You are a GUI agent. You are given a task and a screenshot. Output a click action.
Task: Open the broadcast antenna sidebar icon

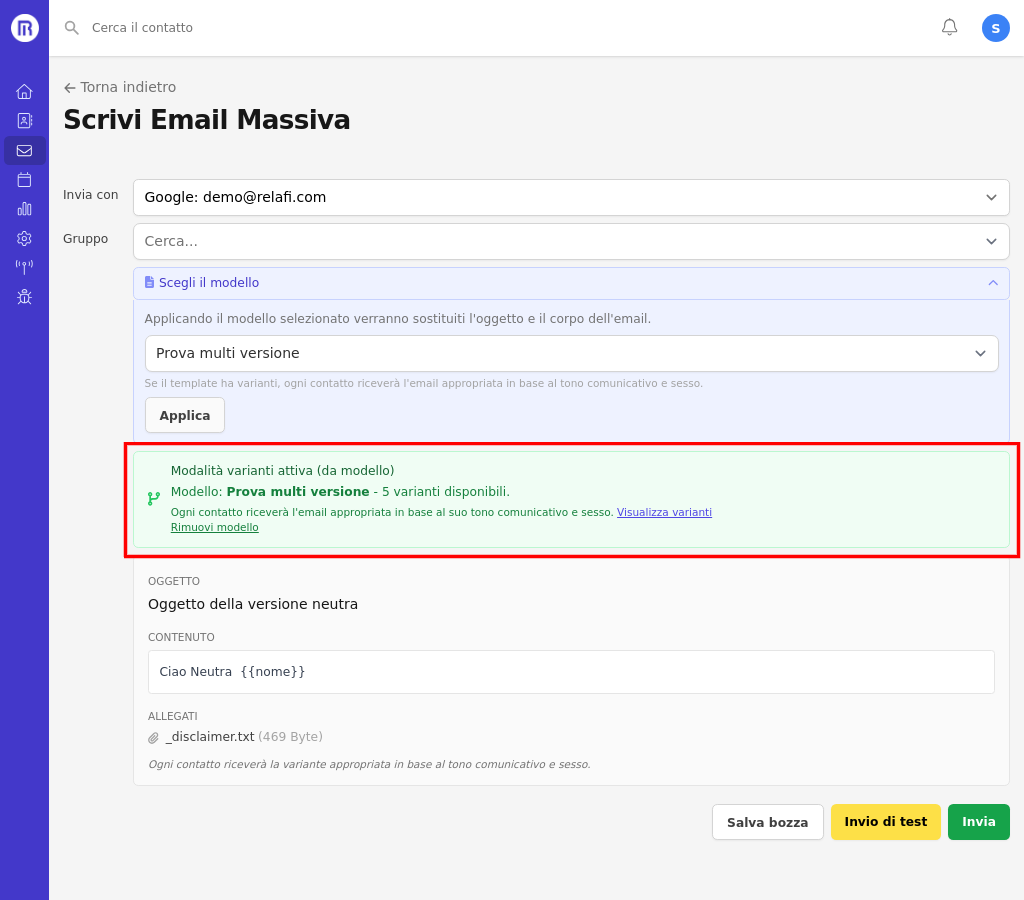tap(24, 267)
